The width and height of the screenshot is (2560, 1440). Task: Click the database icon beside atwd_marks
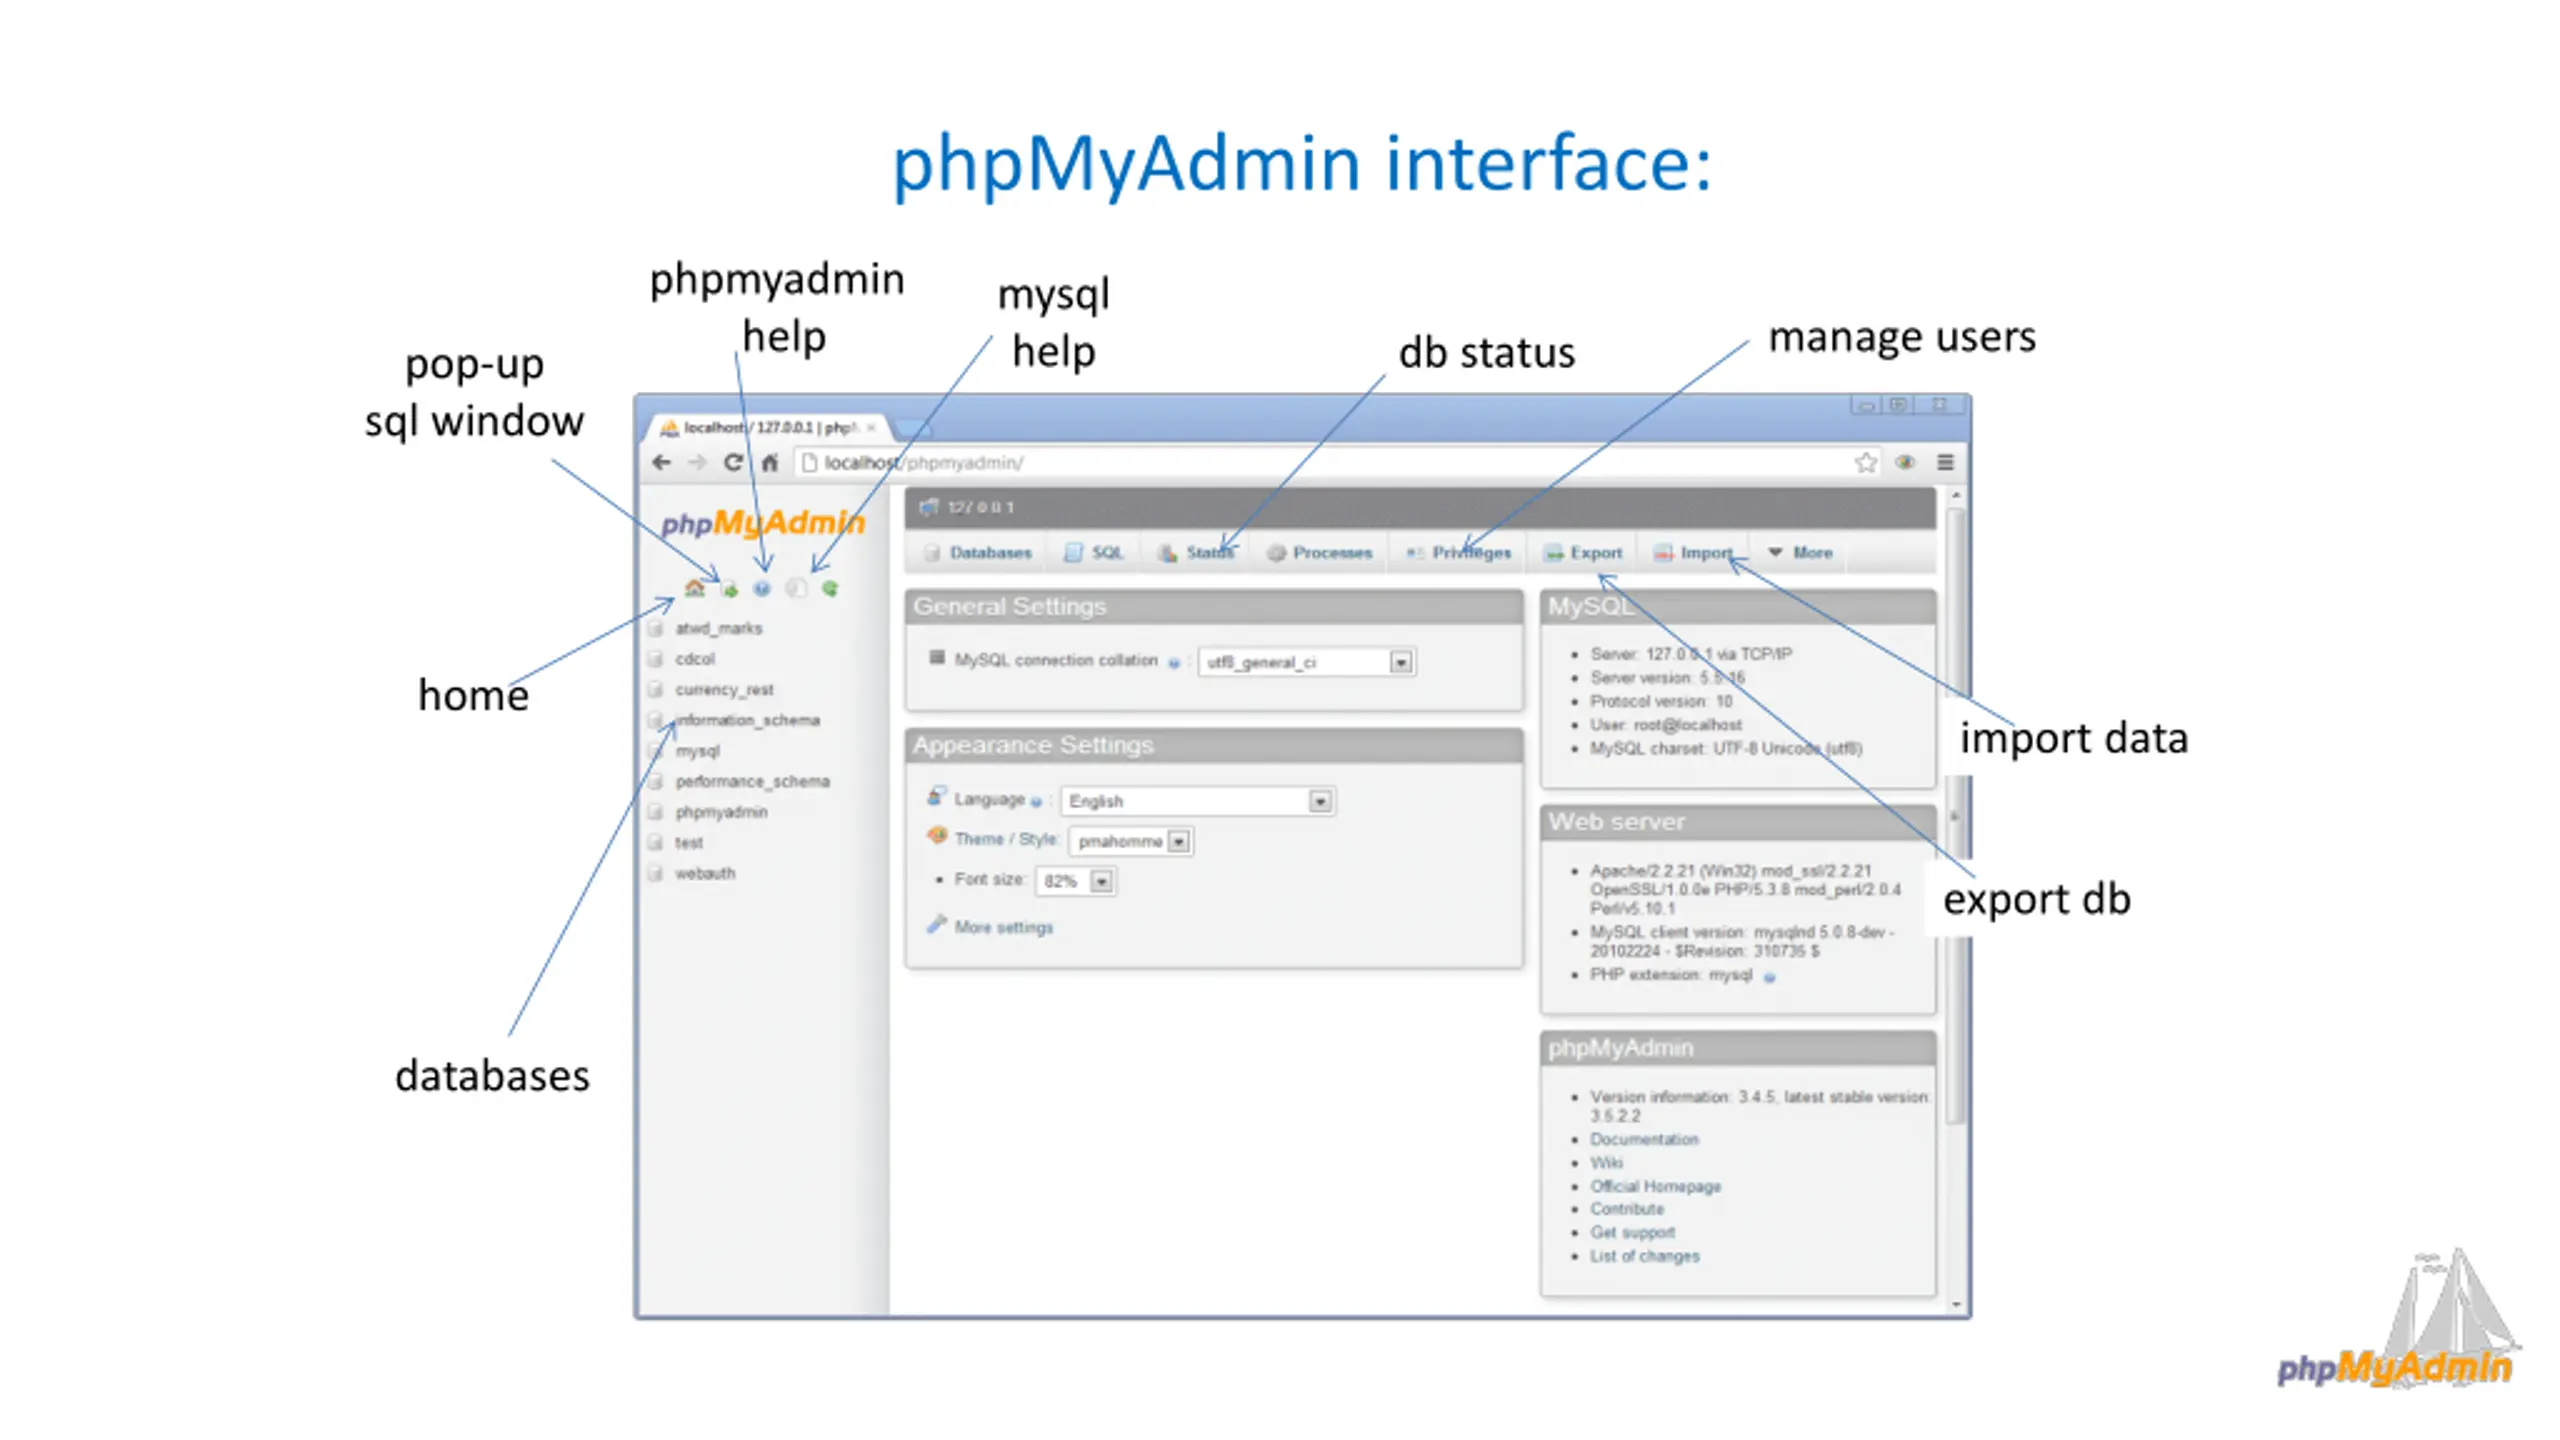(656, 628)
